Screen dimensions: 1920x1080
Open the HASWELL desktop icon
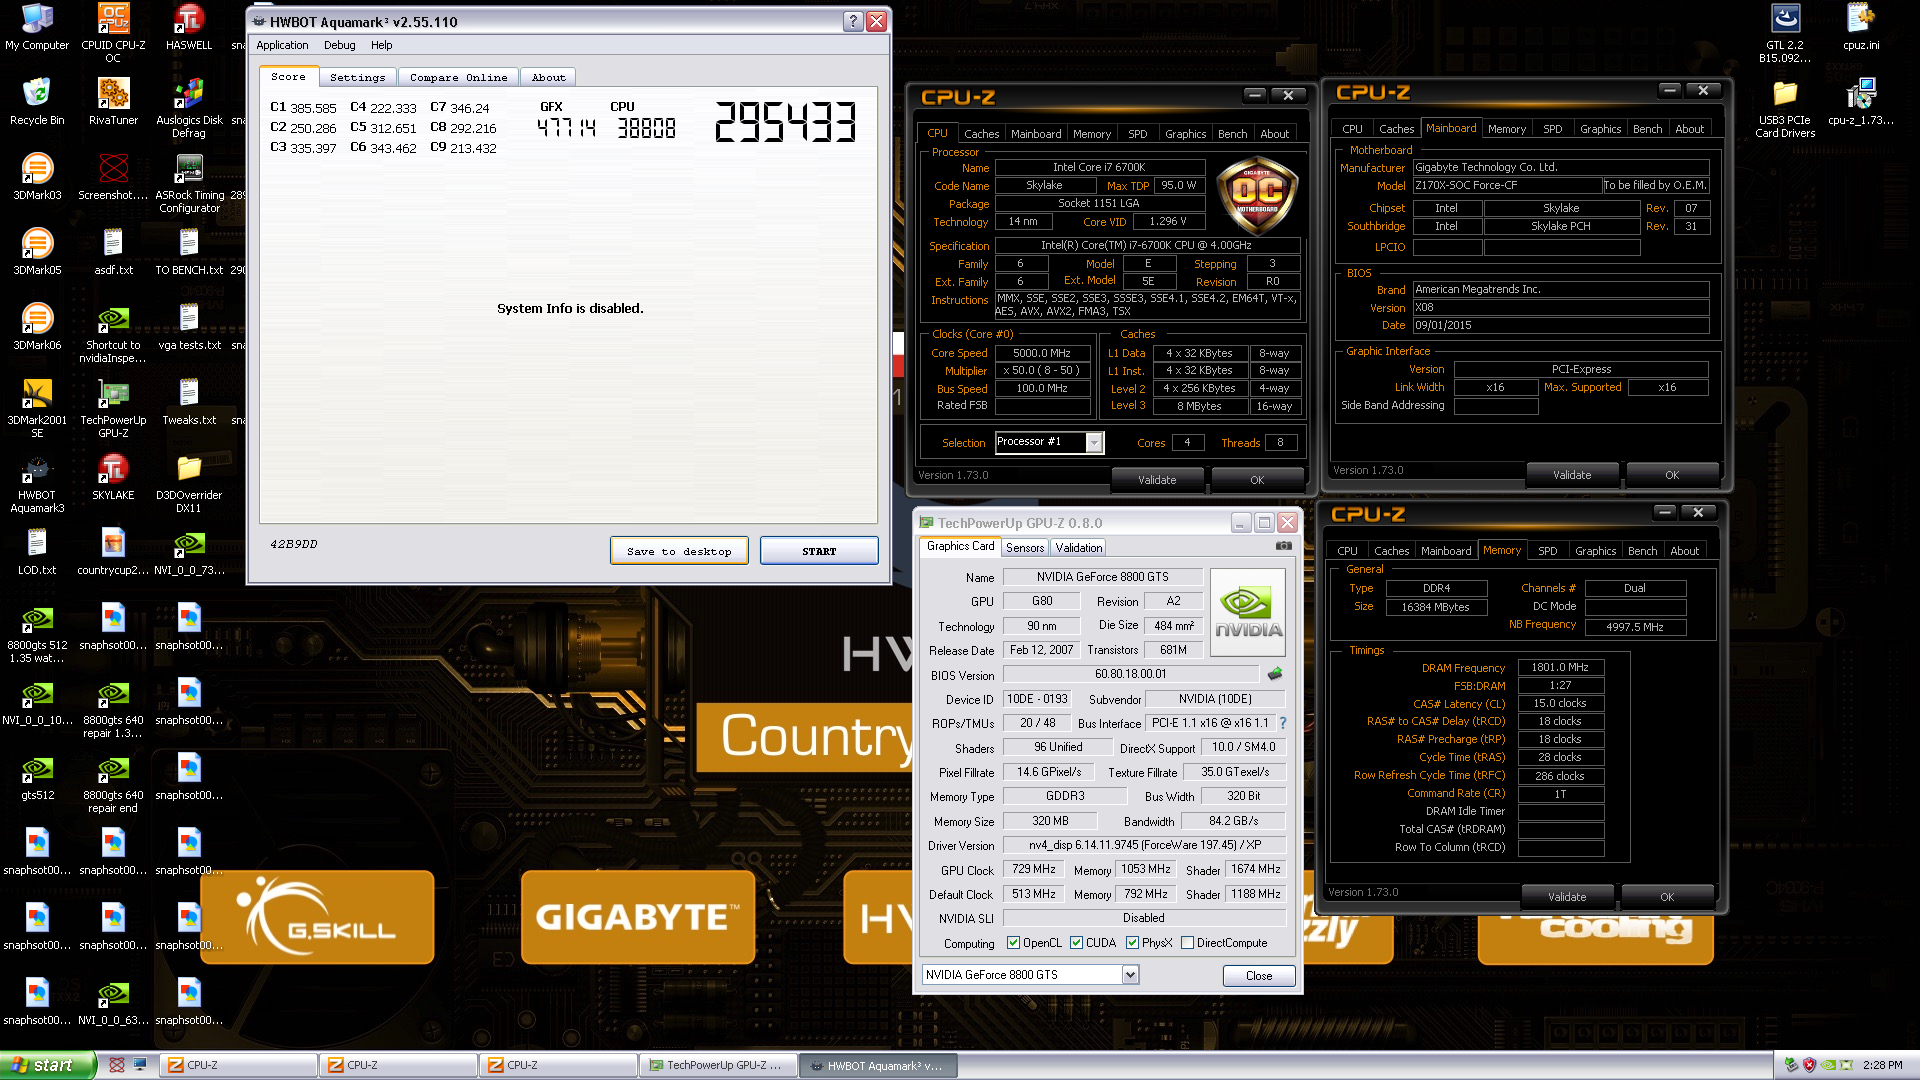click(x=189, y=27)
